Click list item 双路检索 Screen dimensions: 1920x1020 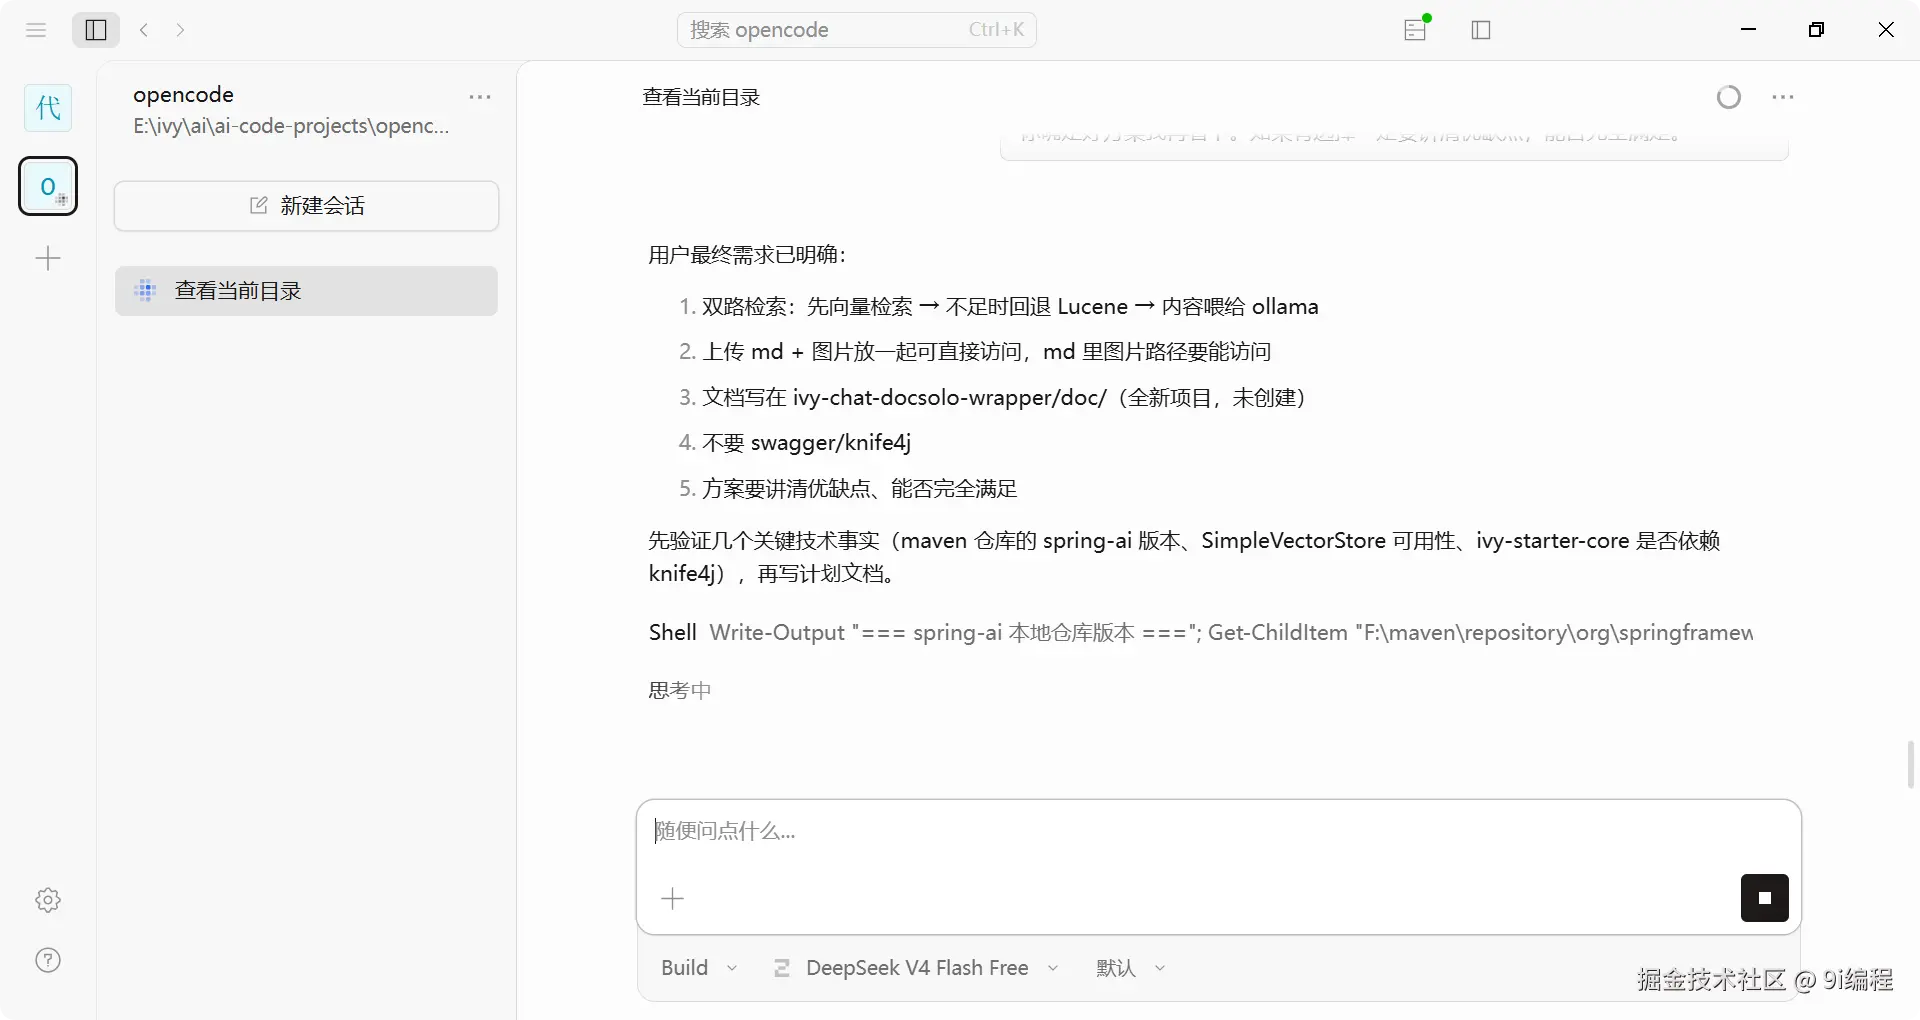[x=1010, y=307]
